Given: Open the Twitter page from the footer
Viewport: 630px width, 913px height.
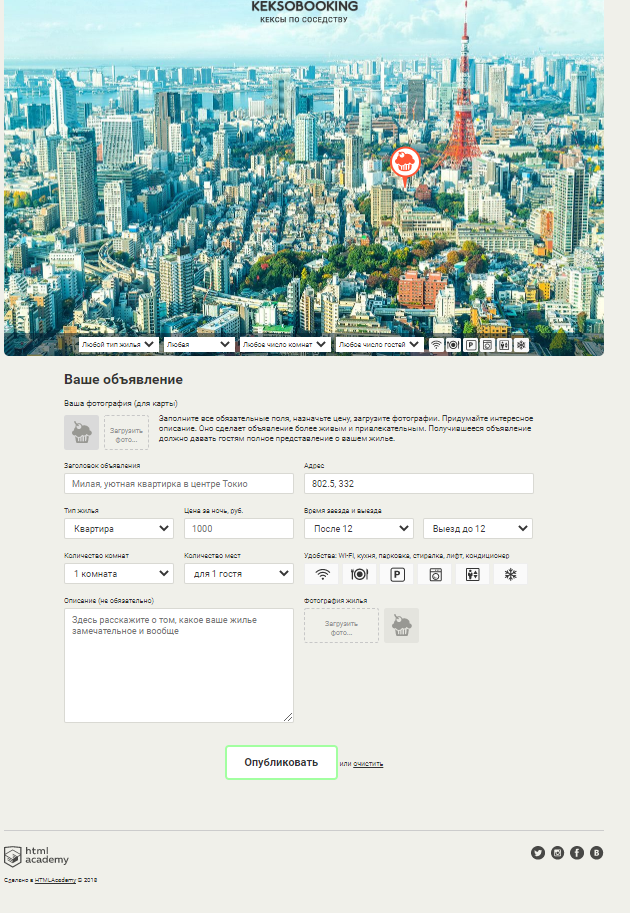Looking at the screenshot, I should pyautogui.click(x=538, y=852).
